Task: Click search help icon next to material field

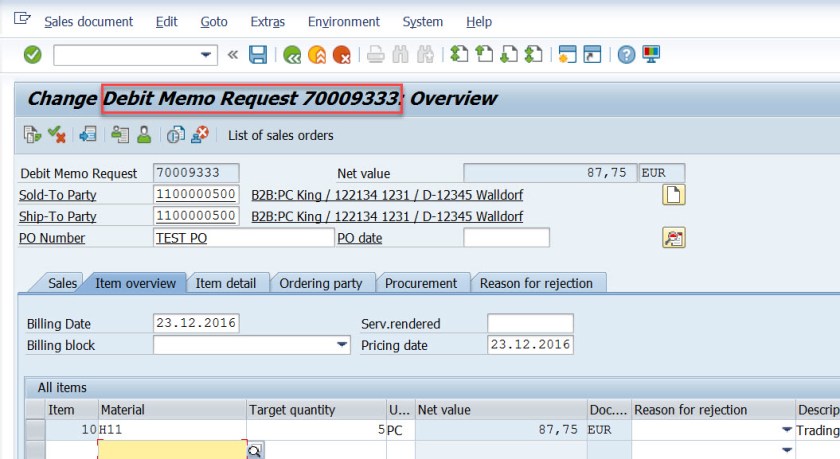Action: pyautogui.click(x=254, y=451)
